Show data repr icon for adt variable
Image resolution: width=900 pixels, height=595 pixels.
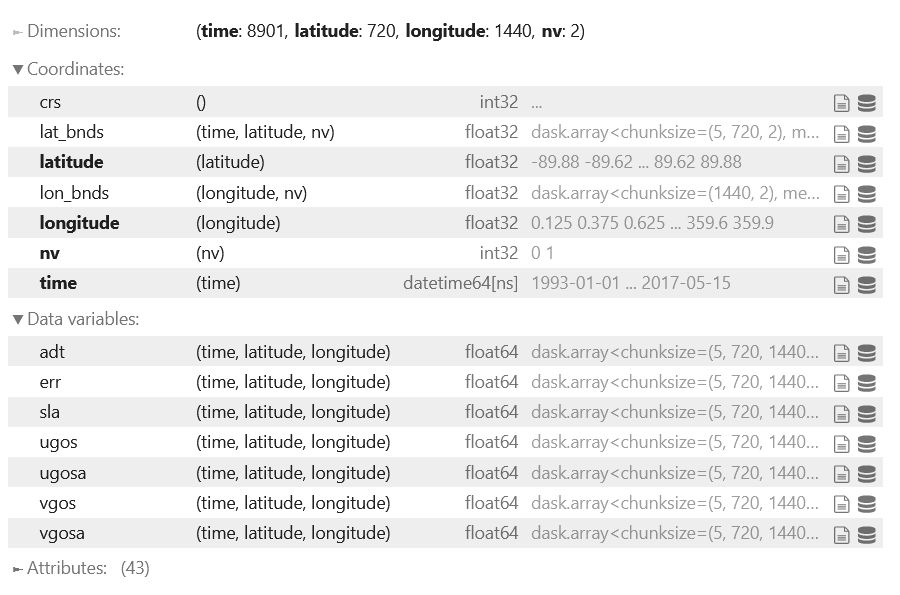point(867,352)
